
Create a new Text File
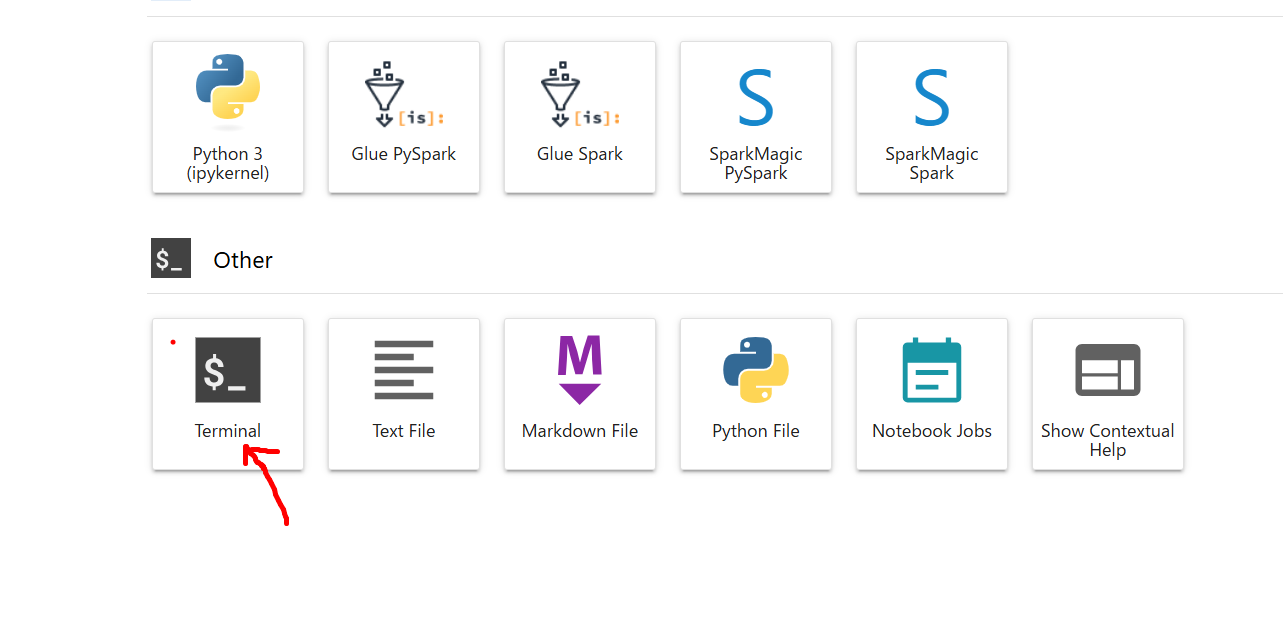404,394
